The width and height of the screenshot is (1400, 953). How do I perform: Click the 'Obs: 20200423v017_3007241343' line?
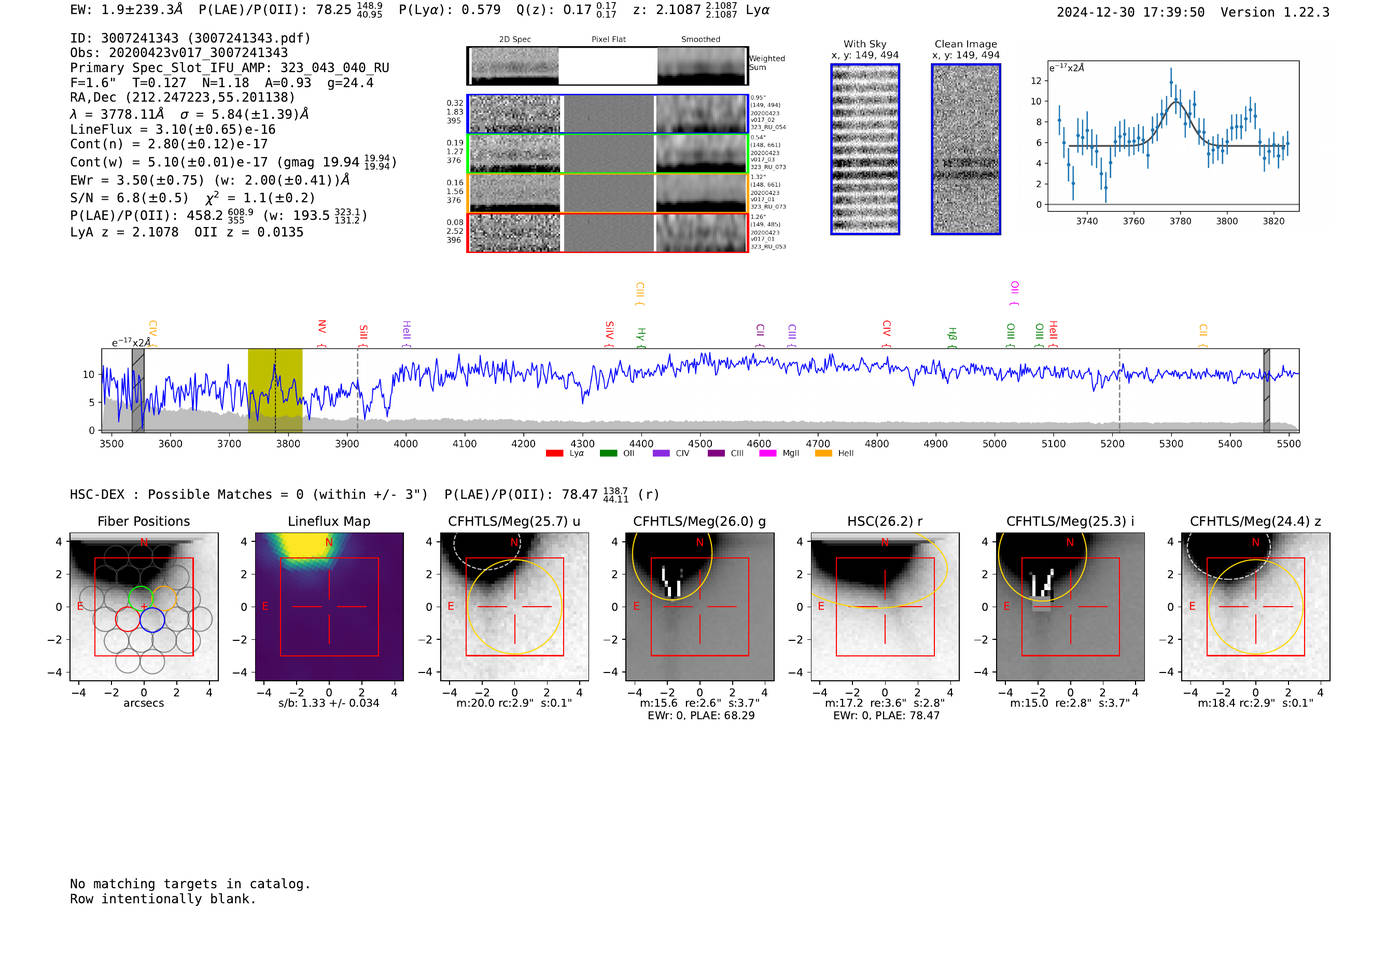coord(179,53)
